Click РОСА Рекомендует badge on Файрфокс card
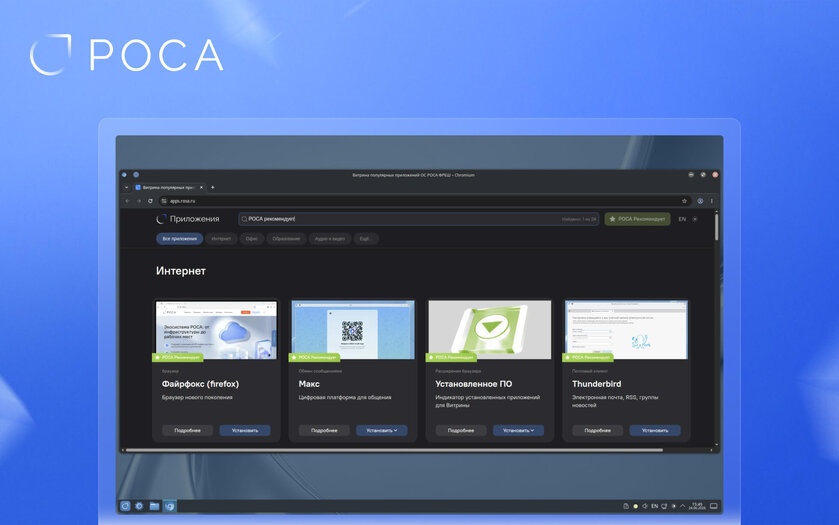This screenshot has height=525, width=839. click(178, 357)
